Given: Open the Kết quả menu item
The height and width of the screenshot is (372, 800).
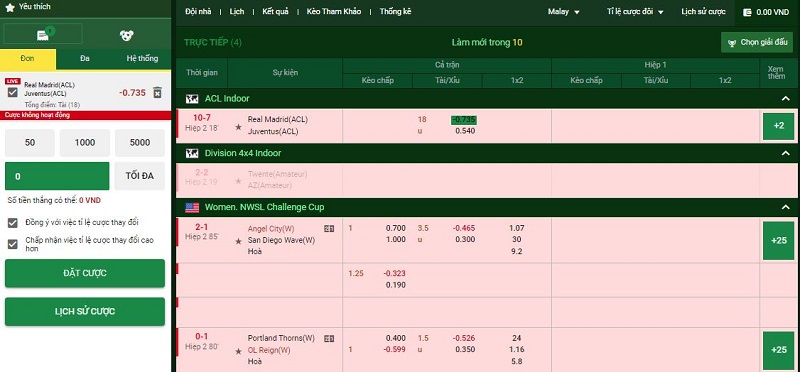Looking at the screenshot, I should [x=275, y=12].
